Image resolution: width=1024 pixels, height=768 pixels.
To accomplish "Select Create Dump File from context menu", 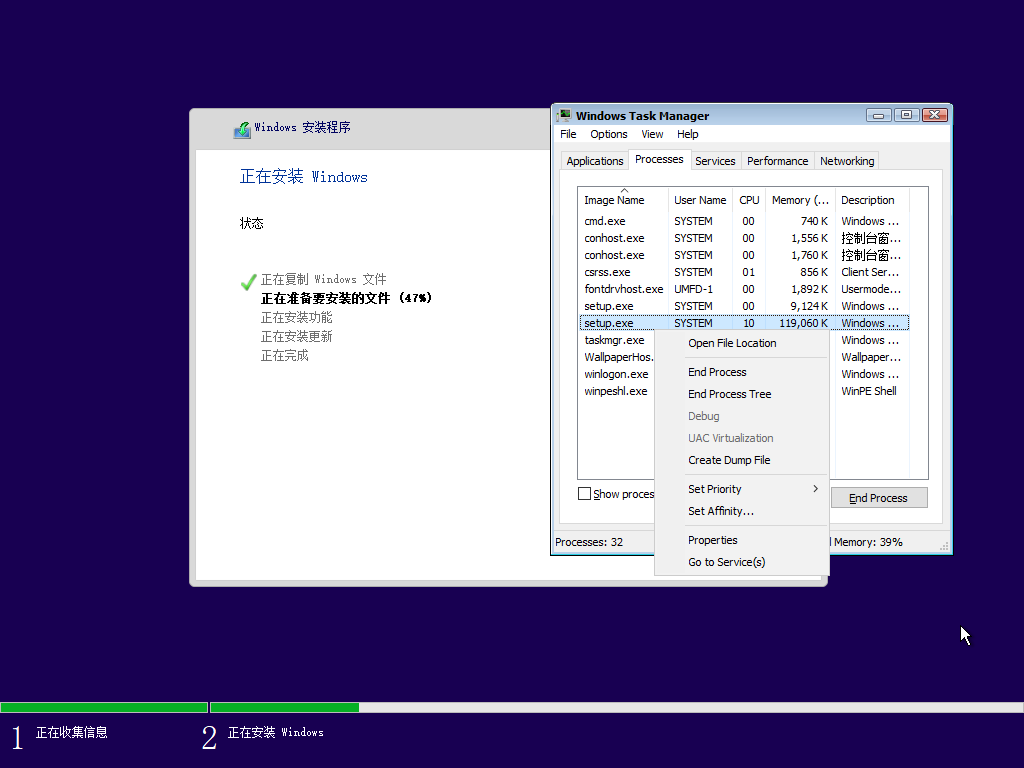I will click(x=742, y=460).
